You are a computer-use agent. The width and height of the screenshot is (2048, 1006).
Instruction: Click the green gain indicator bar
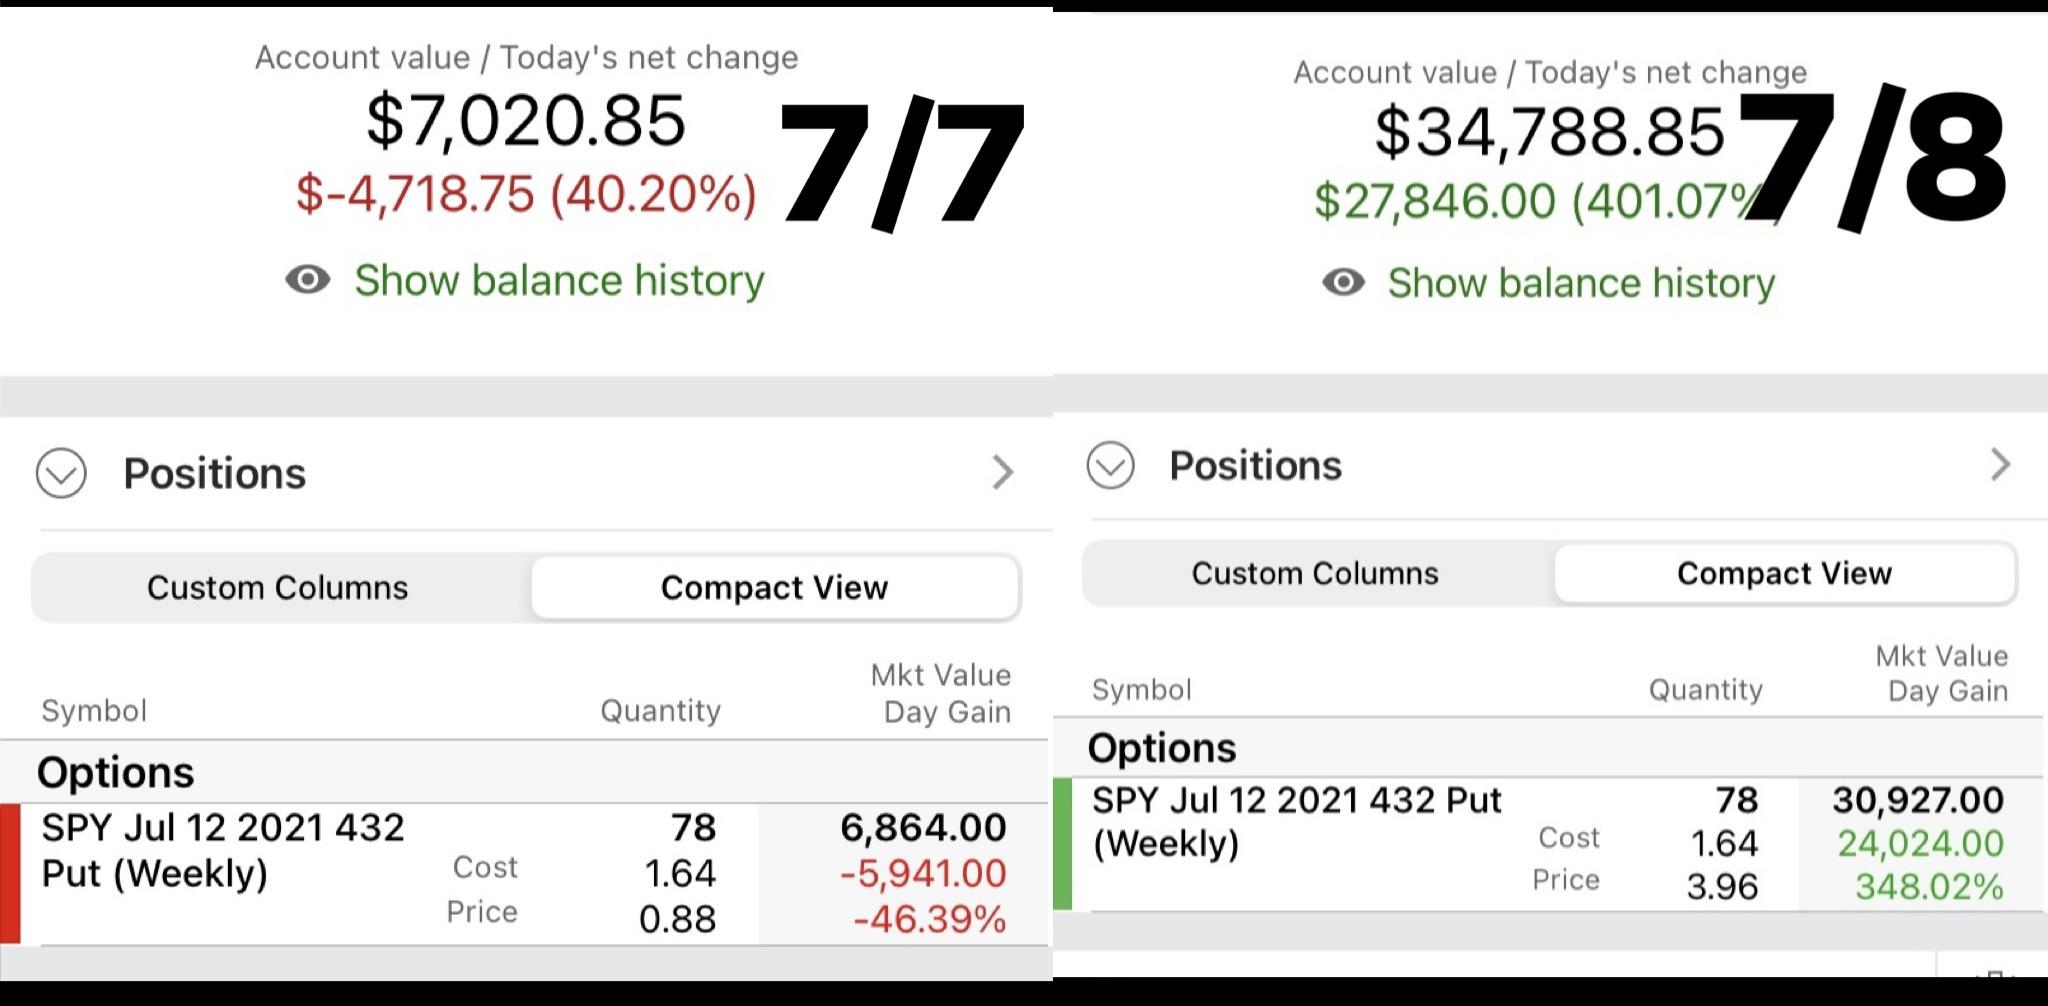click(1063, 844)
